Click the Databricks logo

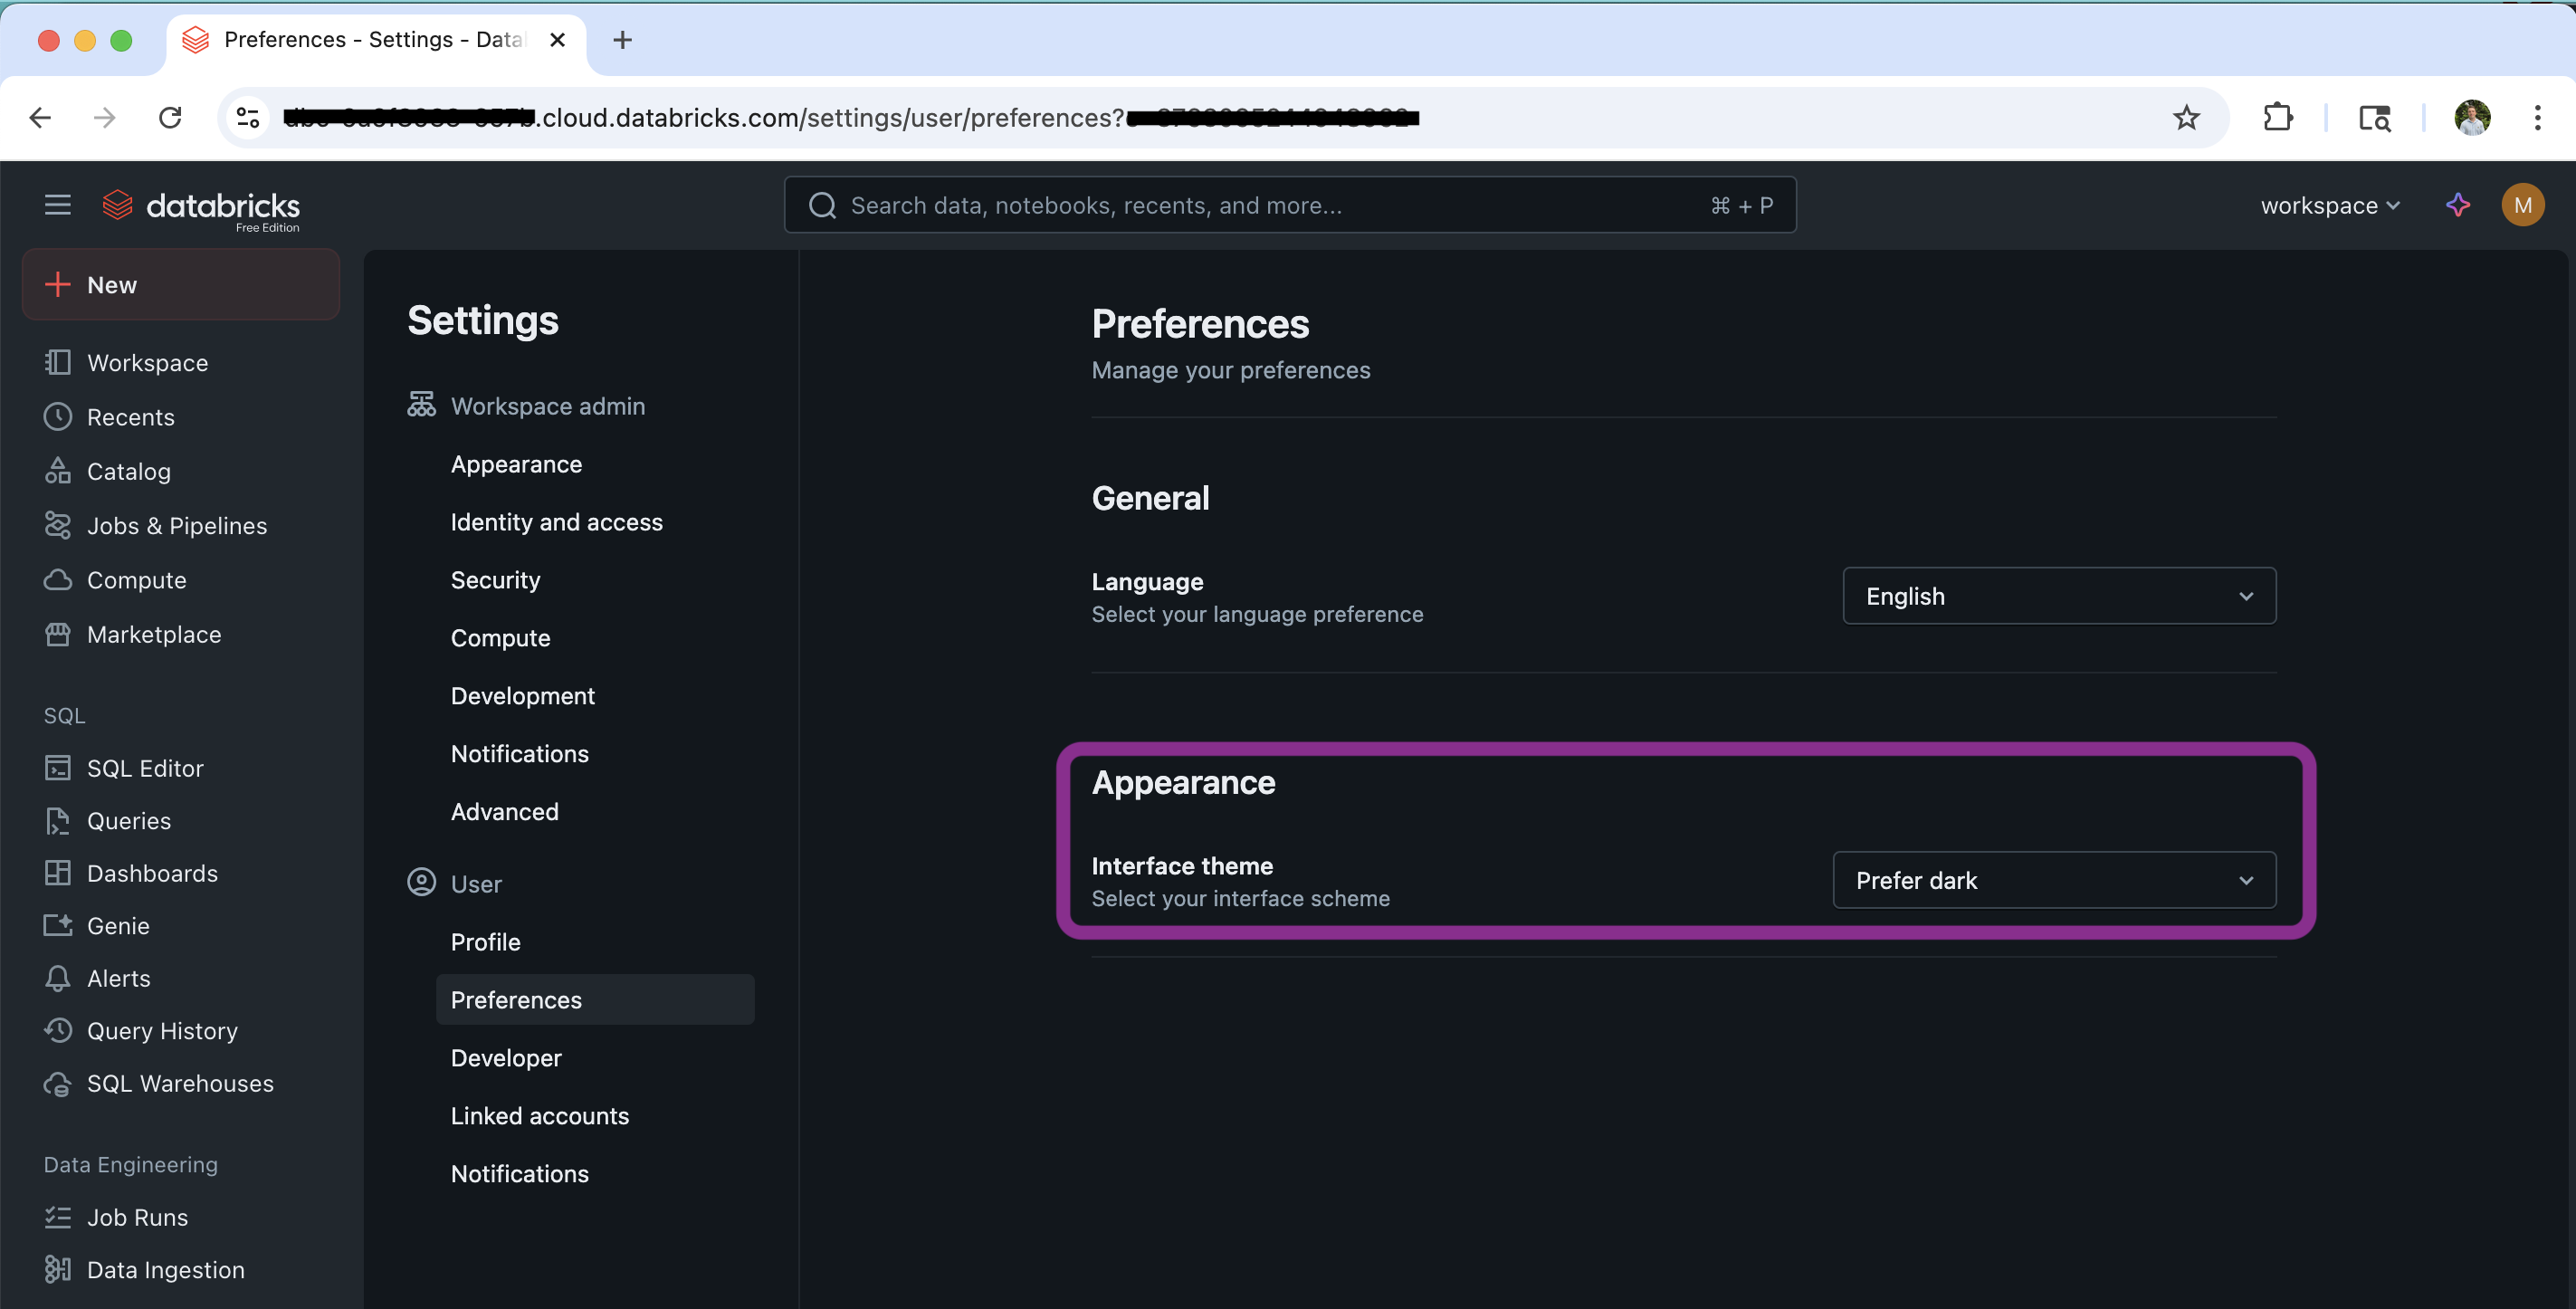click(201, 208)
